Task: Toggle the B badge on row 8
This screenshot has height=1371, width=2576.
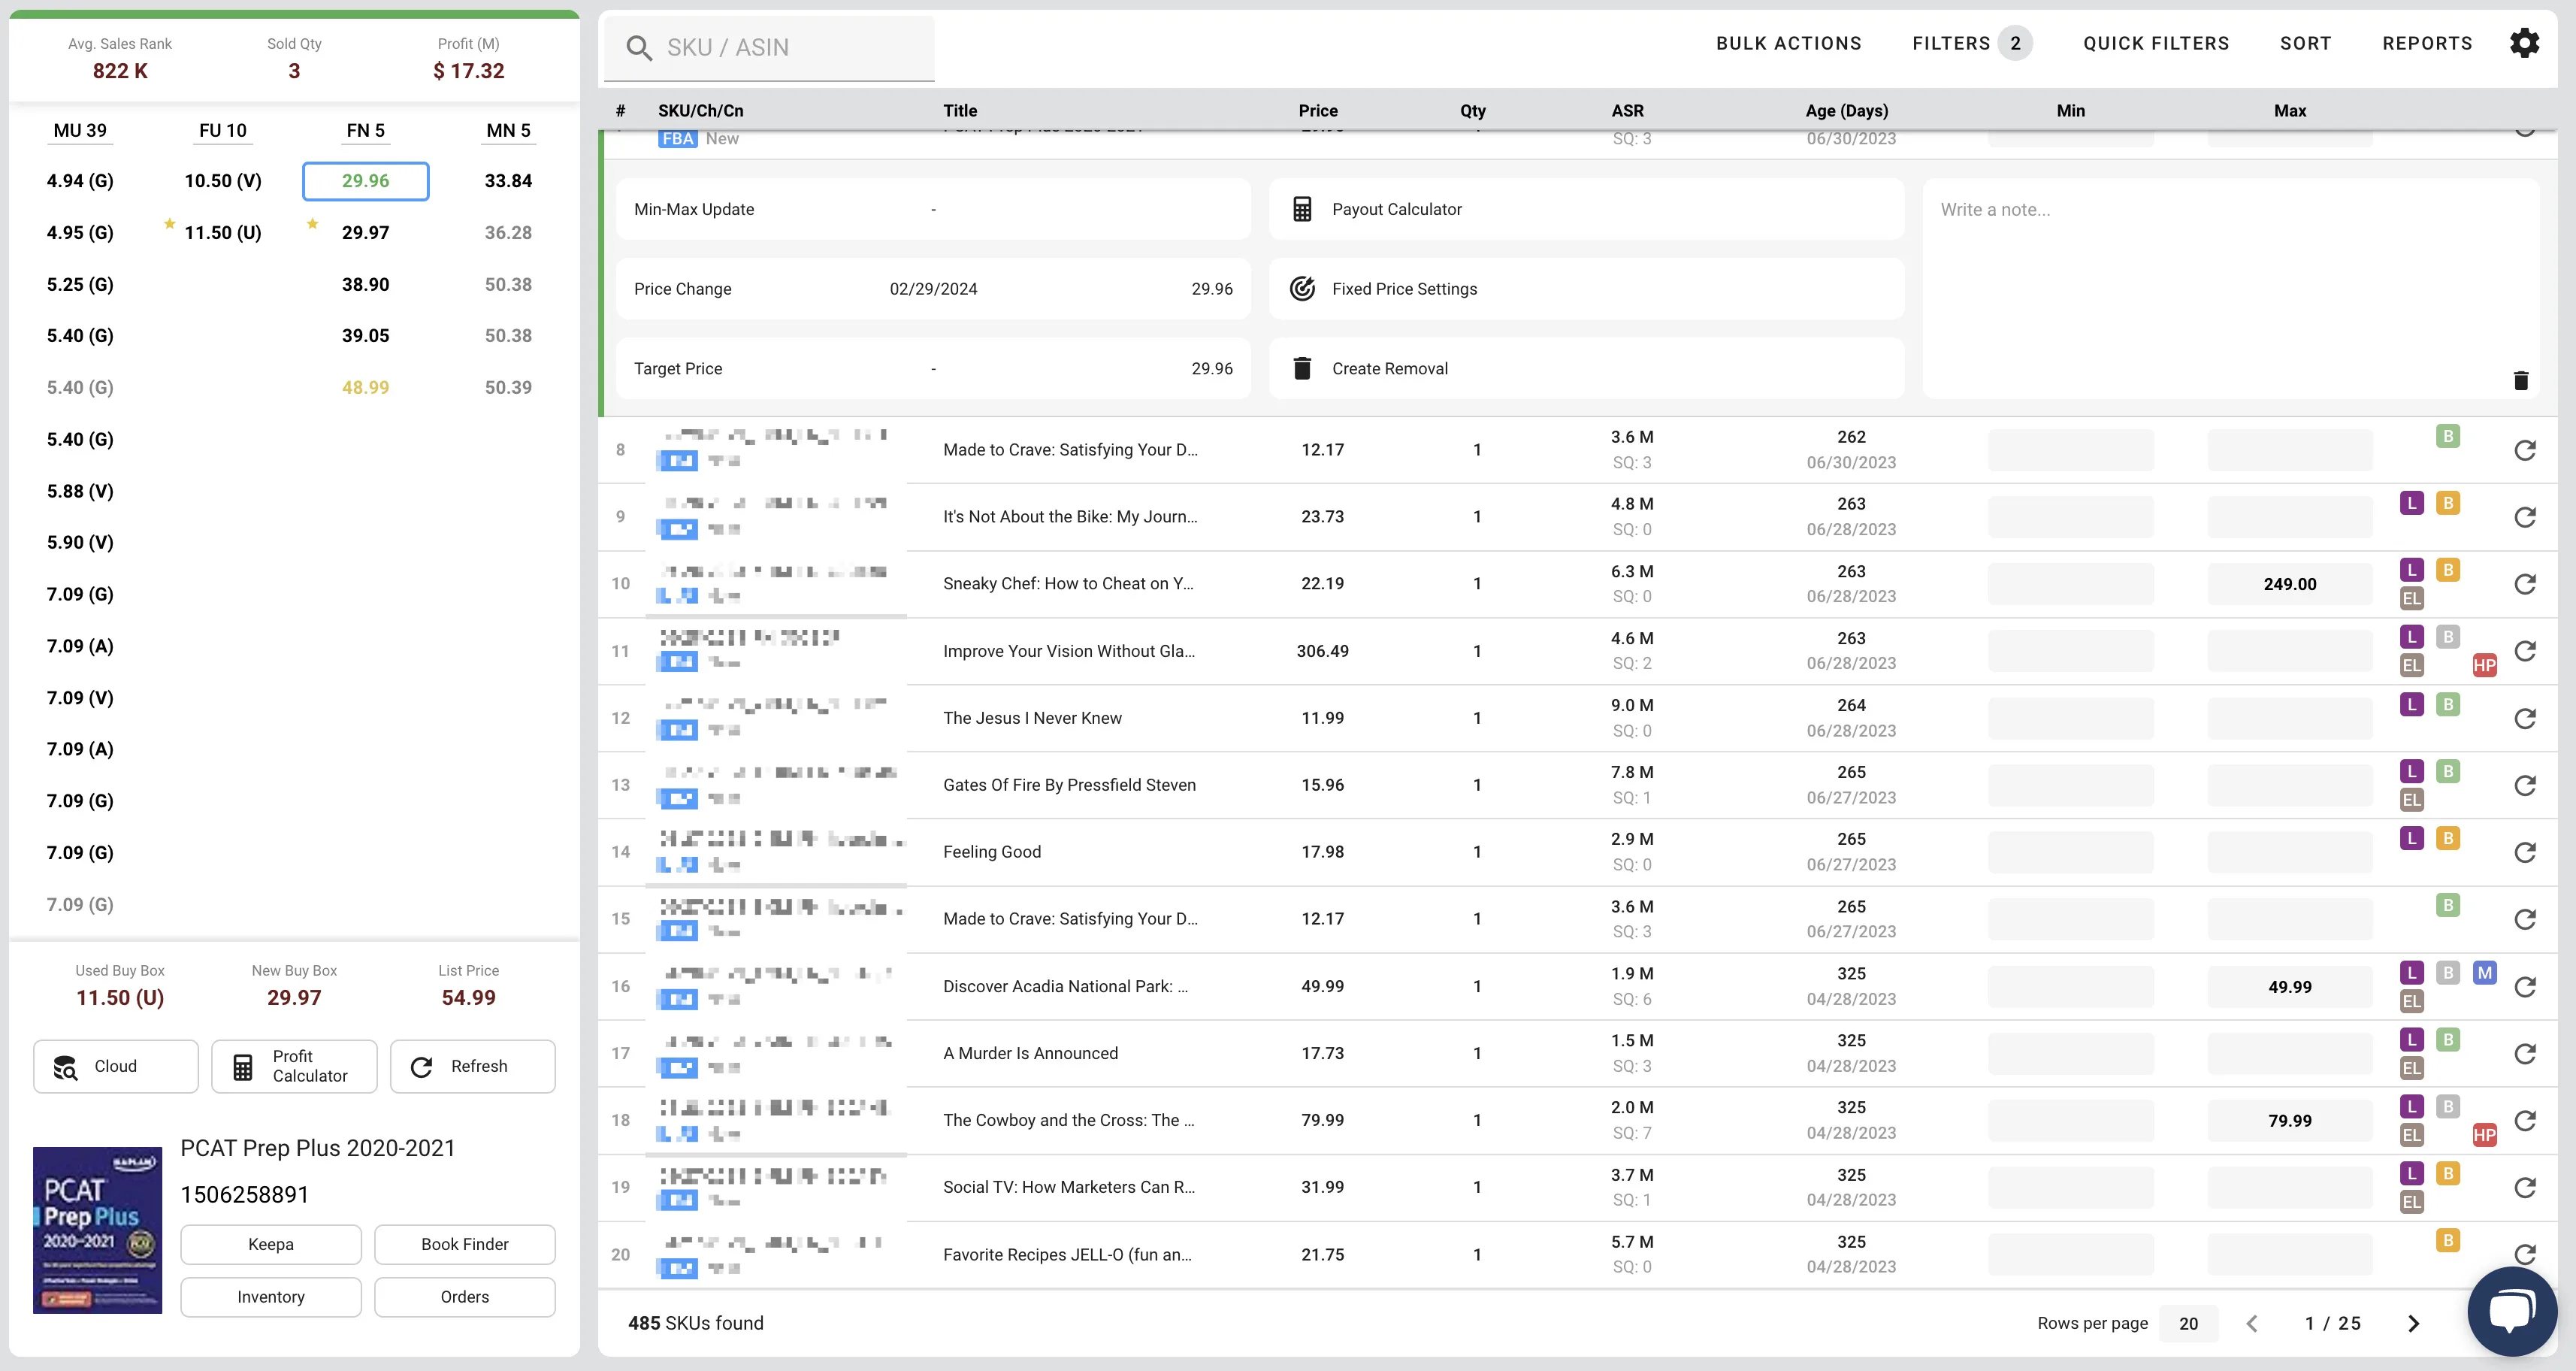Action: [2447, 436]
